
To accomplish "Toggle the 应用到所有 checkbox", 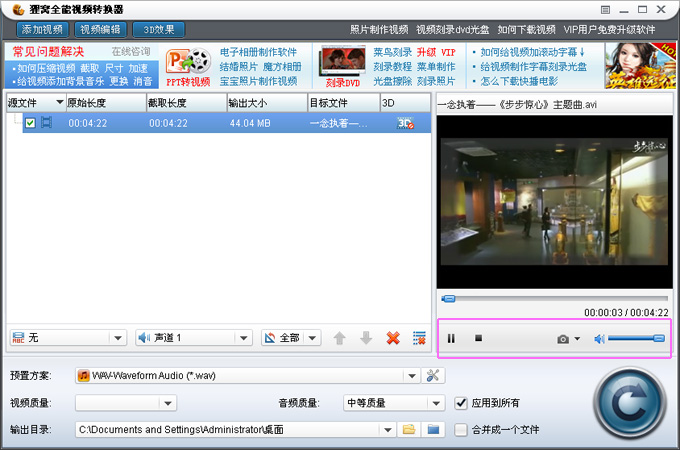I will pos(461,403).
